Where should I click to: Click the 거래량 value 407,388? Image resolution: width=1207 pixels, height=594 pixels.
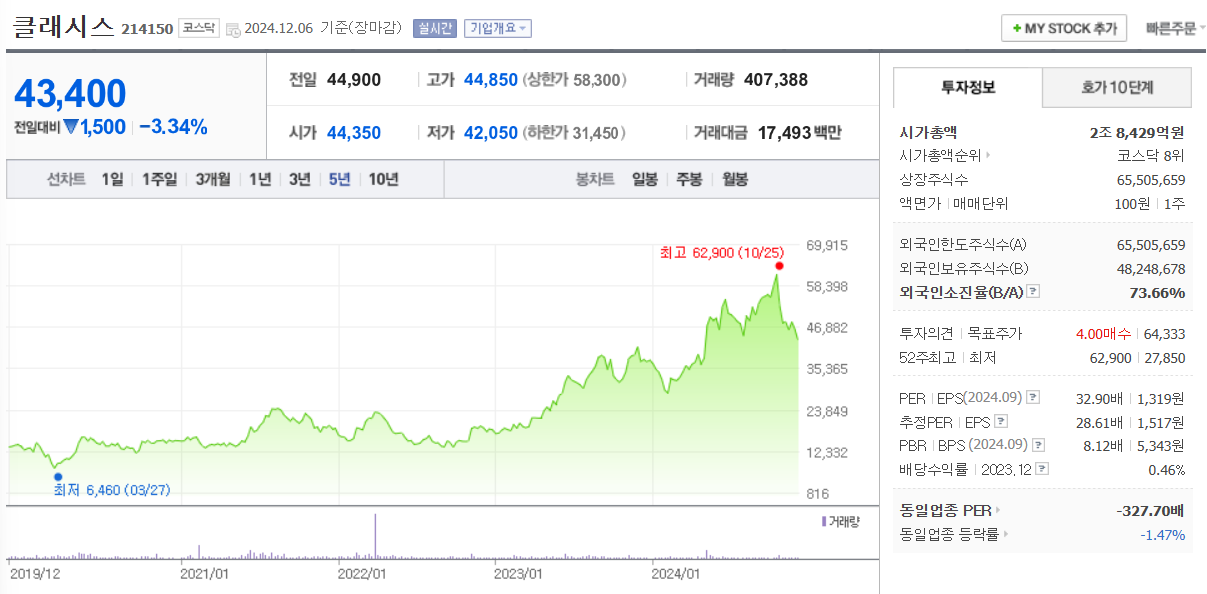tap(776, 79)
